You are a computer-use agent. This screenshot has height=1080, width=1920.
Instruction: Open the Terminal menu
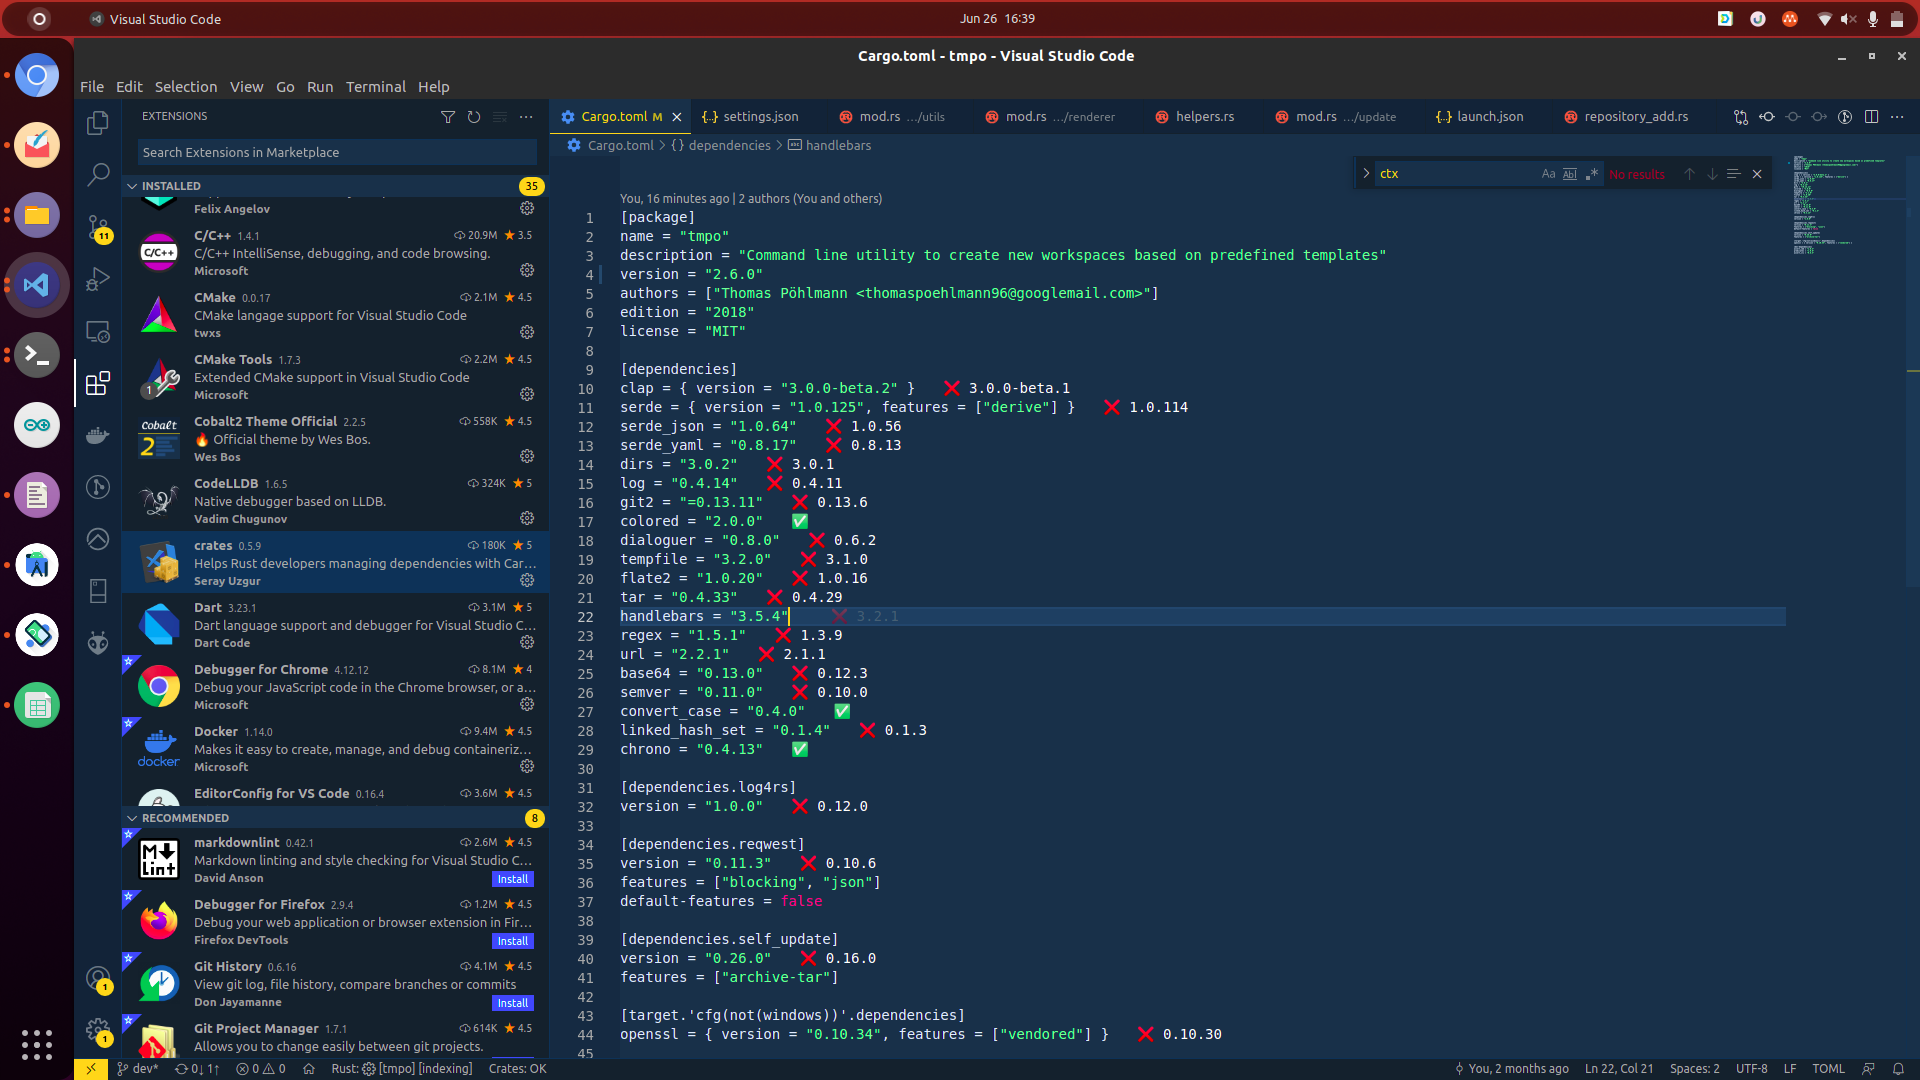point(375,87)
